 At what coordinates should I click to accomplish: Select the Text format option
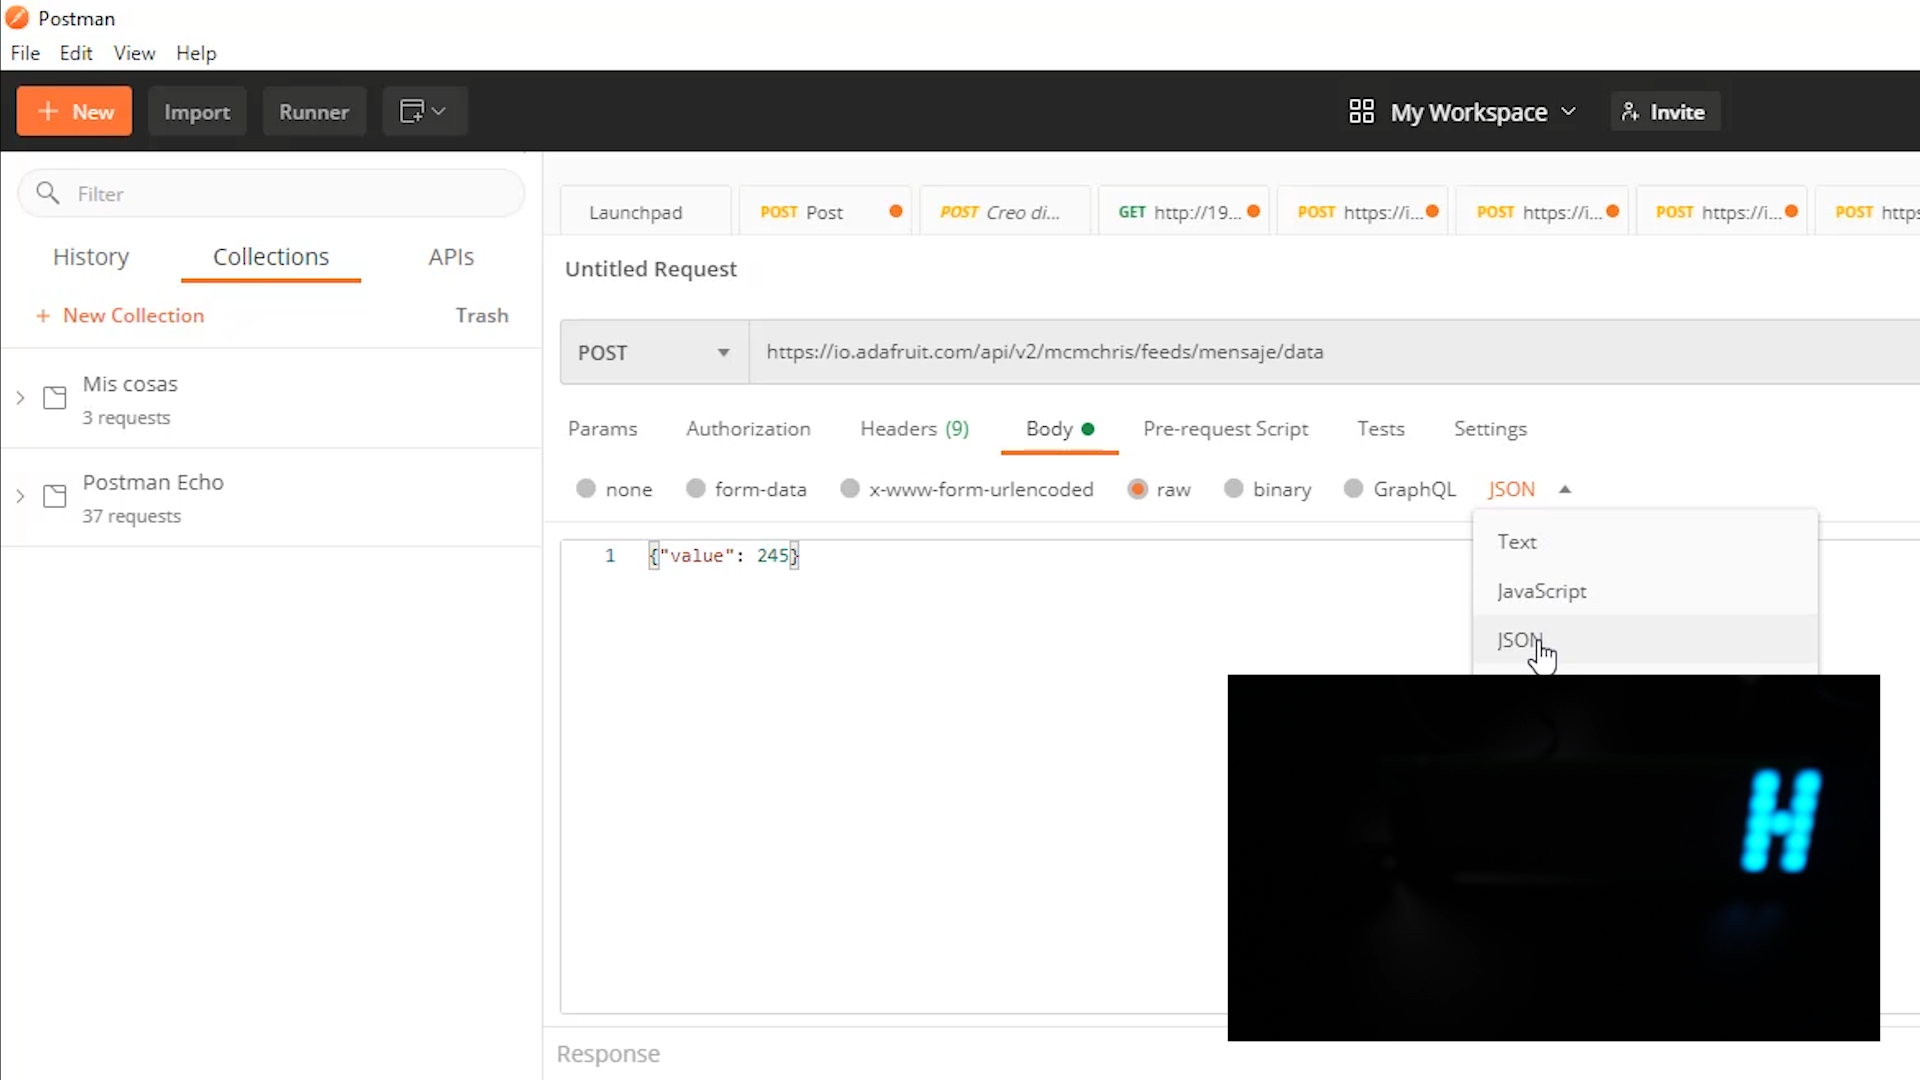(x=1518, y=541)
